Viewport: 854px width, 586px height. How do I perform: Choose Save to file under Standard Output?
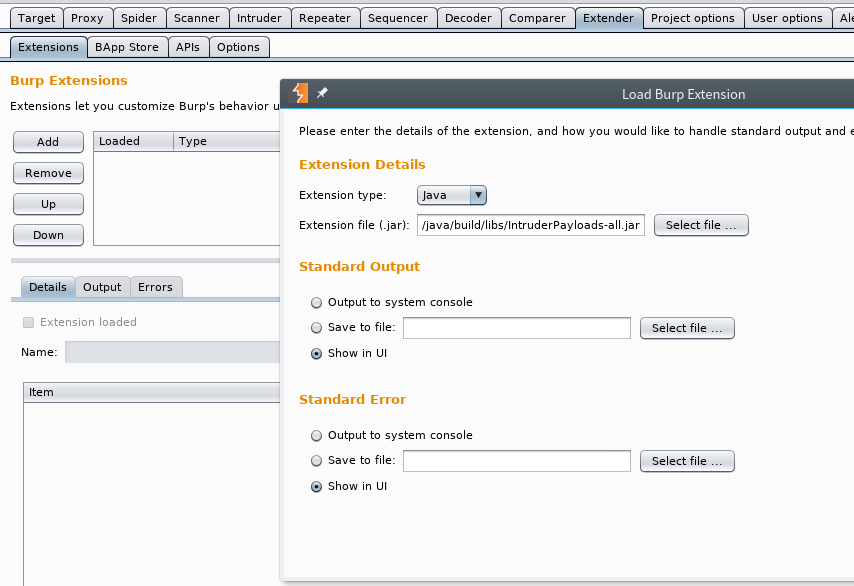tap(317, 327)
